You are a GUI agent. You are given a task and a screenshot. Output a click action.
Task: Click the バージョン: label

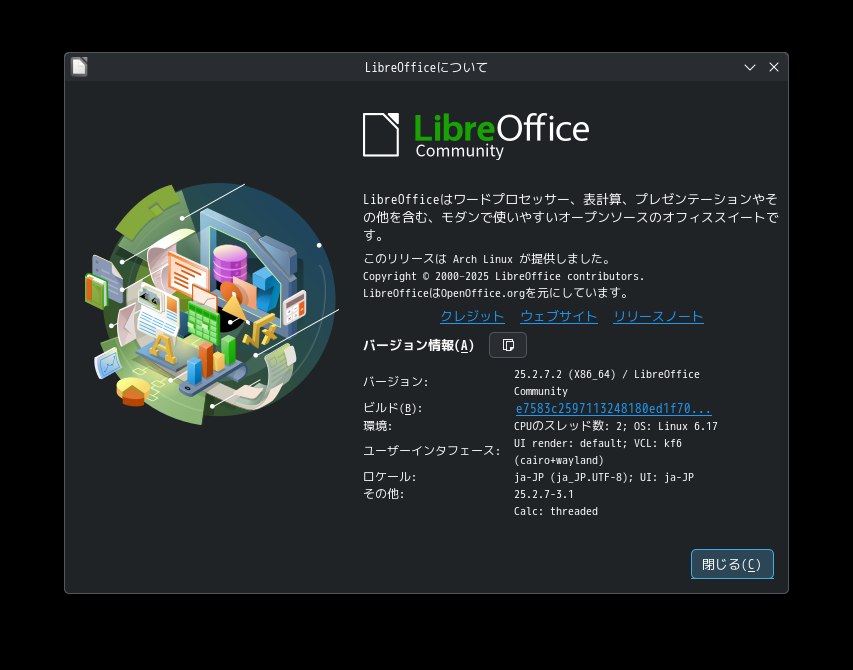coord(395,382)
